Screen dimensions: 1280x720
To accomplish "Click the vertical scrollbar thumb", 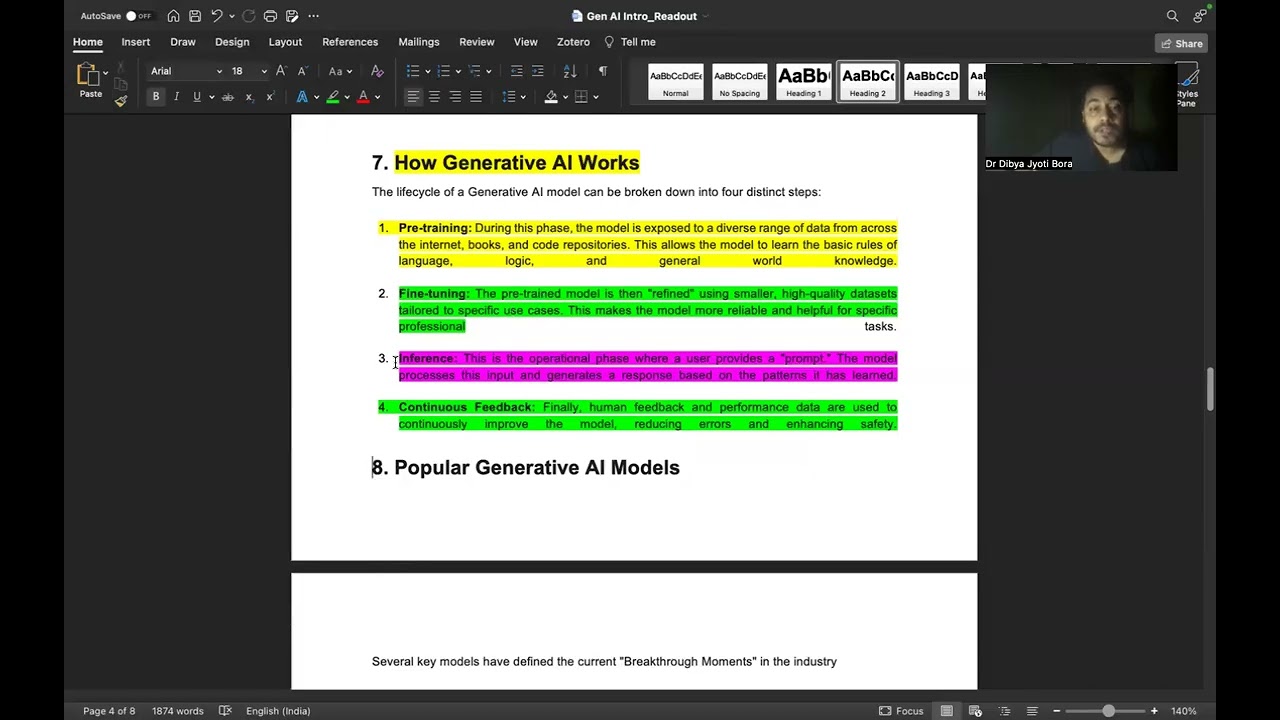I will coord(1210,389).
